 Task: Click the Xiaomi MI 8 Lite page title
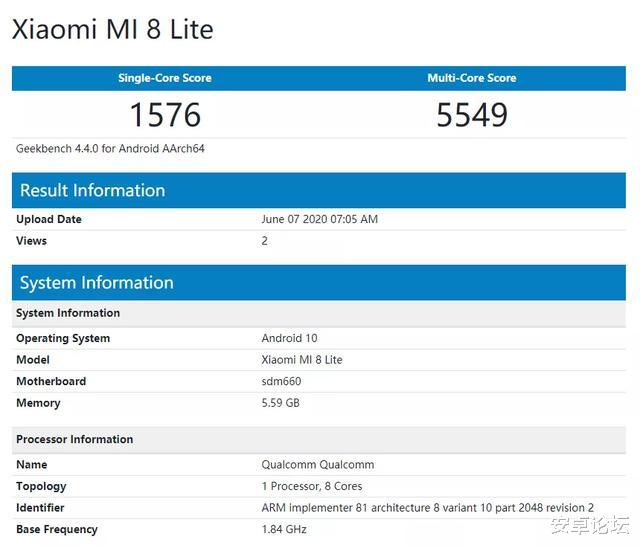pos(113,29)
